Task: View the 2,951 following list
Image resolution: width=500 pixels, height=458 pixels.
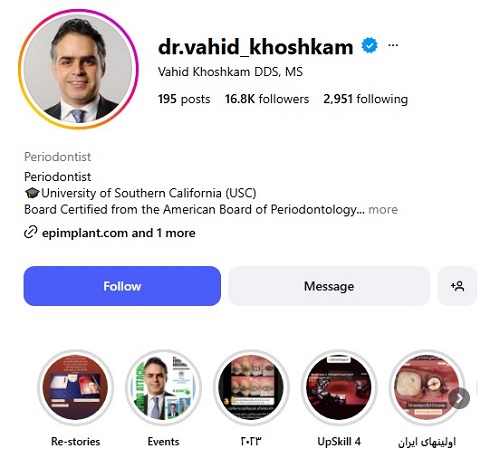Action: click(x=366, y=99)
